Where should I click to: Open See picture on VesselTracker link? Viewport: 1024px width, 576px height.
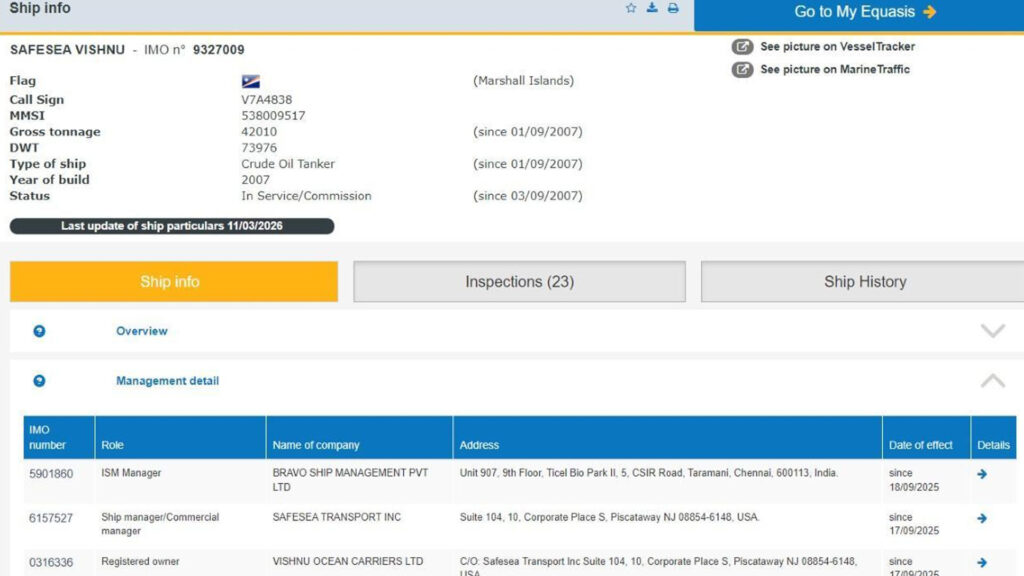(x=837, y=46)
